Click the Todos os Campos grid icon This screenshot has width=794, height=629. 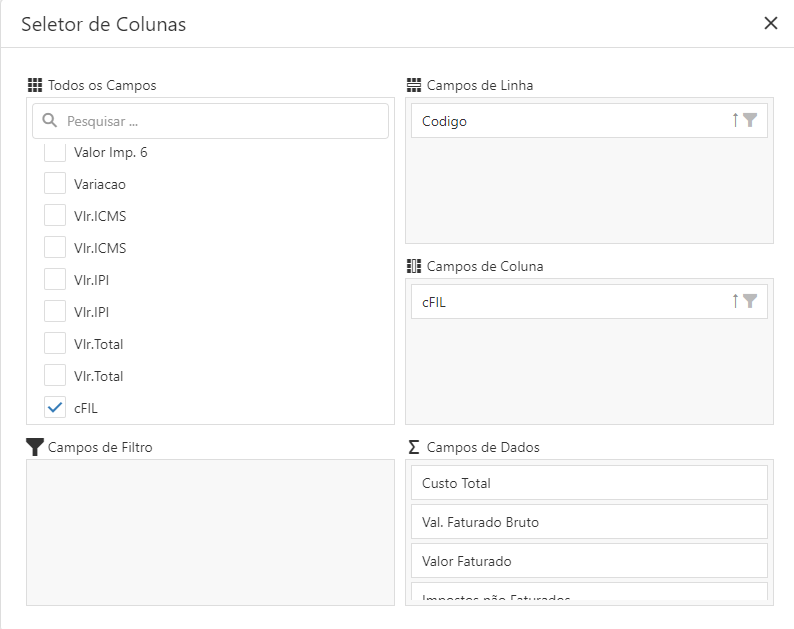tap(35, 85)
